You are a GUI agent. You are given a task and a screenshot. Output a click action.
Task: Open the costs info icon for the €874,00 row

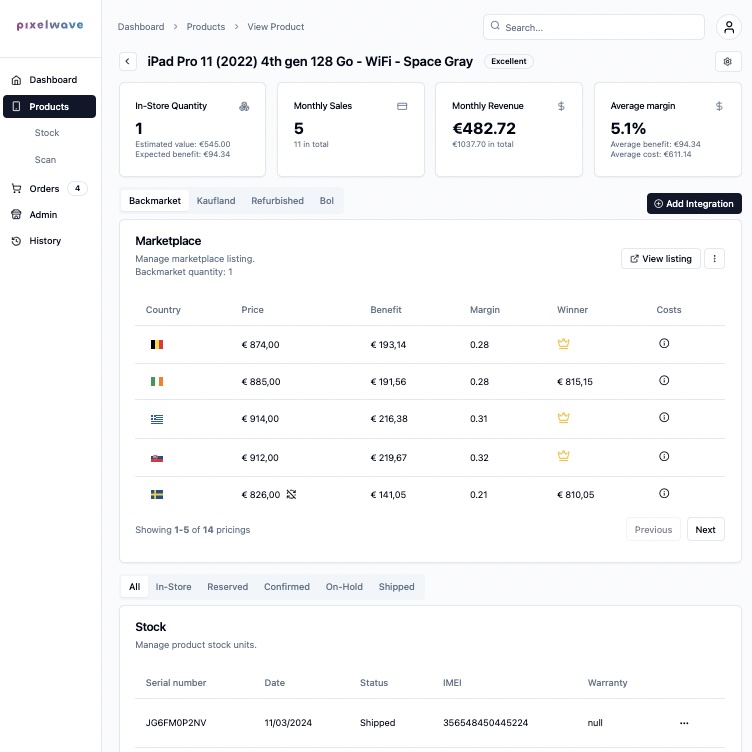pos(664,343)
